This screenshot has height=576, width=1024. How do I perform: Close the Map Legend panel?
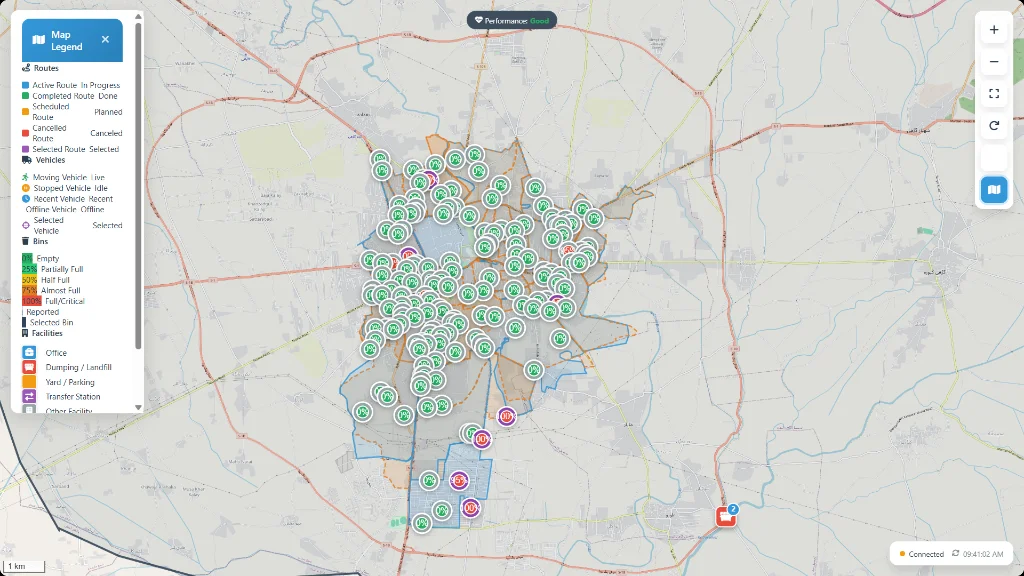click(105, 39)
